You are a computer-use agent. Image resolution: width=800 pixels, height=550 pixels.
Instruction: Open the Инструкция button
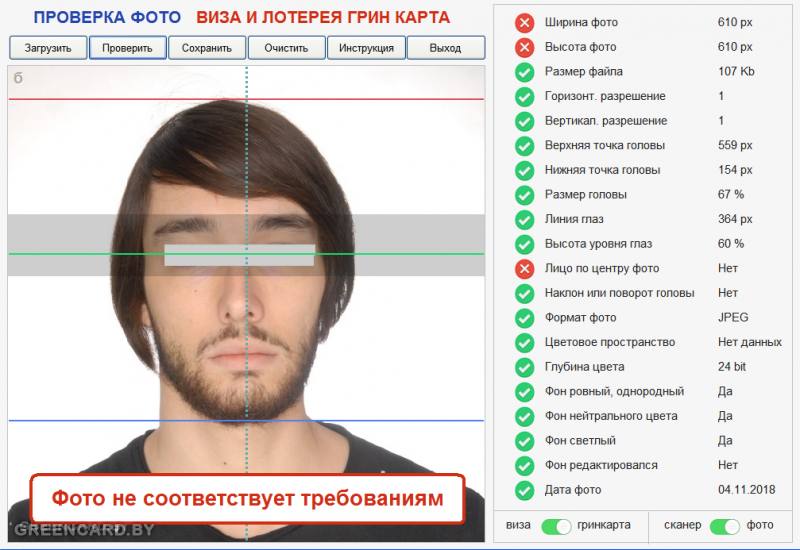click(x=366, y=48)
